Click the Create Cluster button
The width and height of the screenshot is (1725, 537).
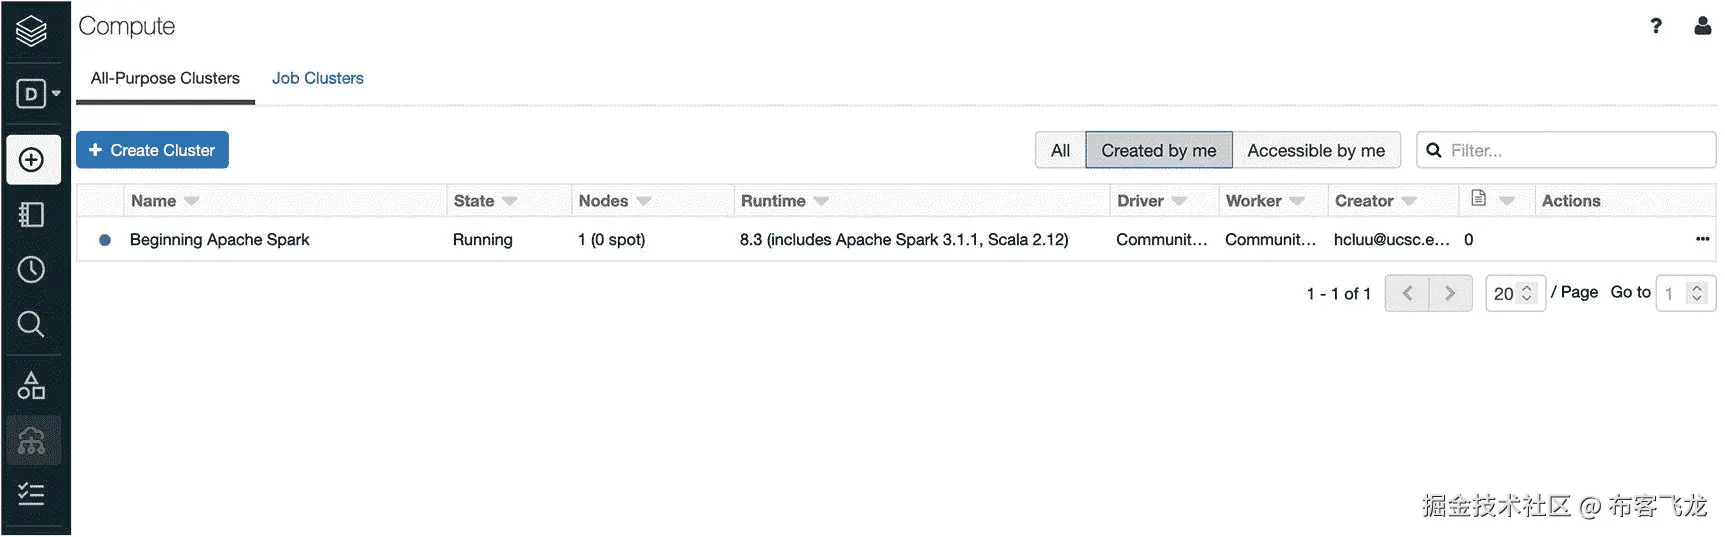click(152, 150)
